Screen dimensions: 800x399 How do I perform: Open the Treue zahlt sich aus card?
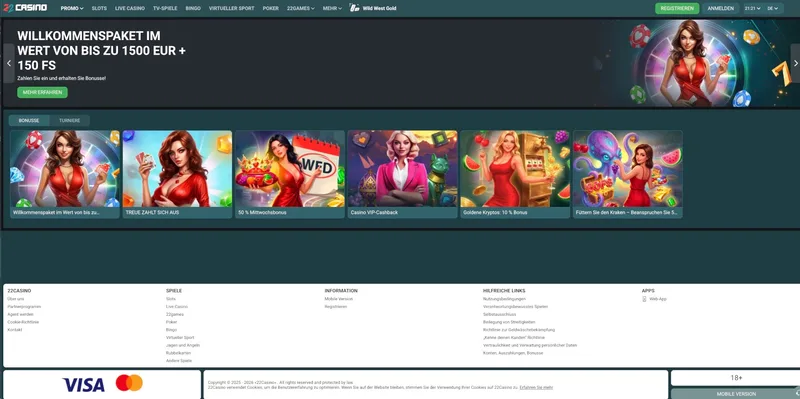(x=177, y=174)
